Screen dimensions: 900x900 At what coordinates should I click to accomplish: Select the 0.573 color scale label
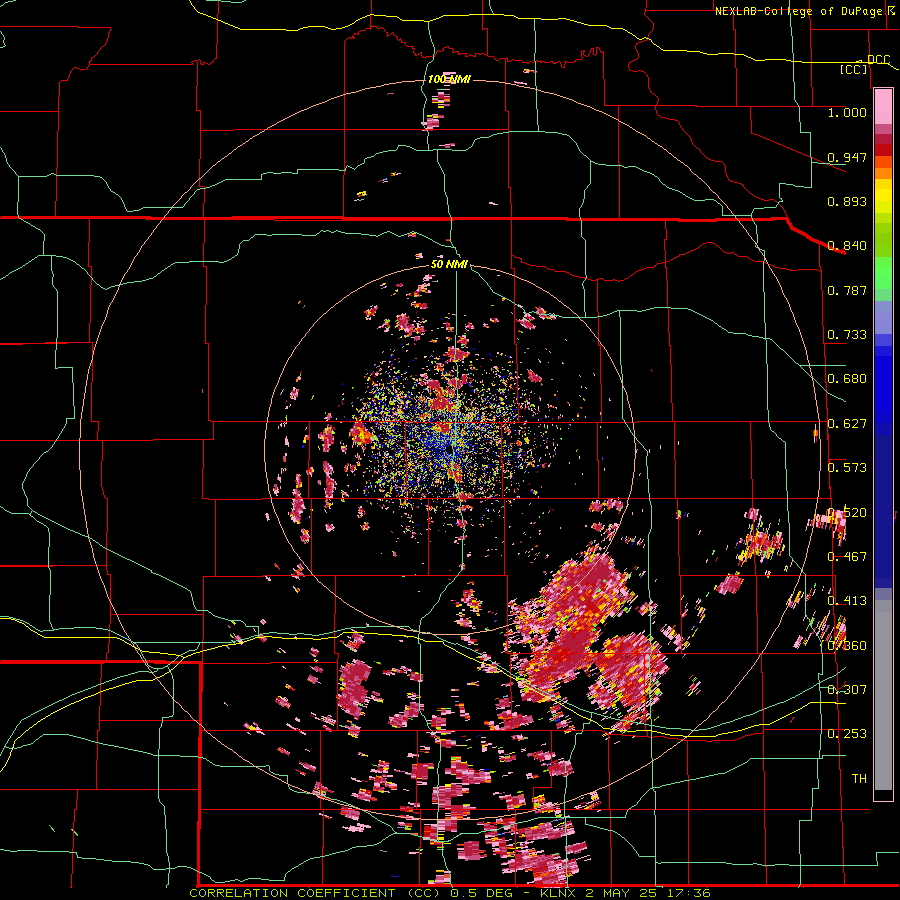[x=847, y=468]
